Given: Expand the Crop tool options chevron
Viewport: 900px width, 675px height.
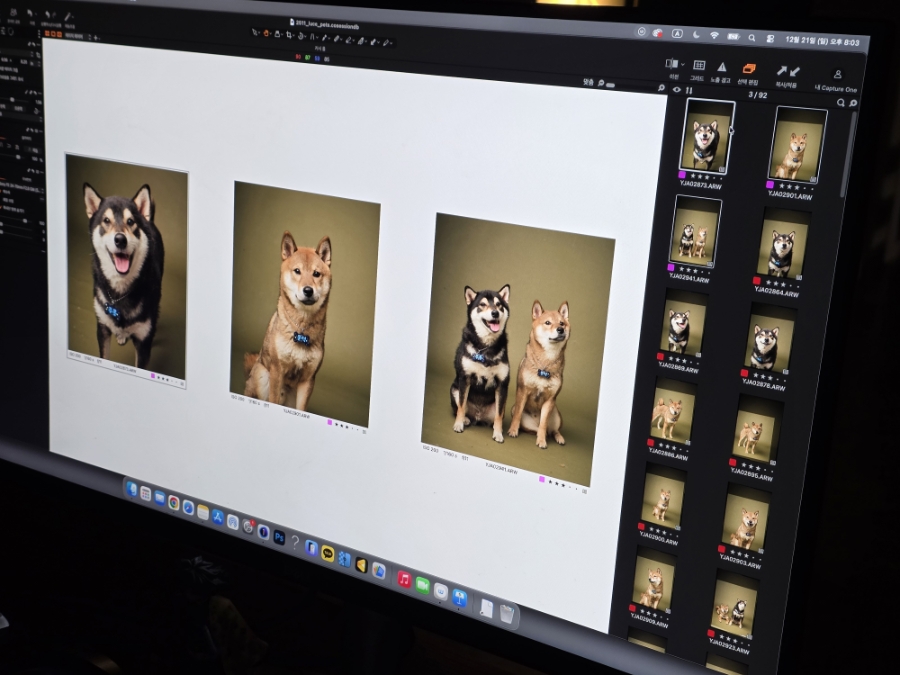Looking at the screenshot, I should tap(294, 36).
